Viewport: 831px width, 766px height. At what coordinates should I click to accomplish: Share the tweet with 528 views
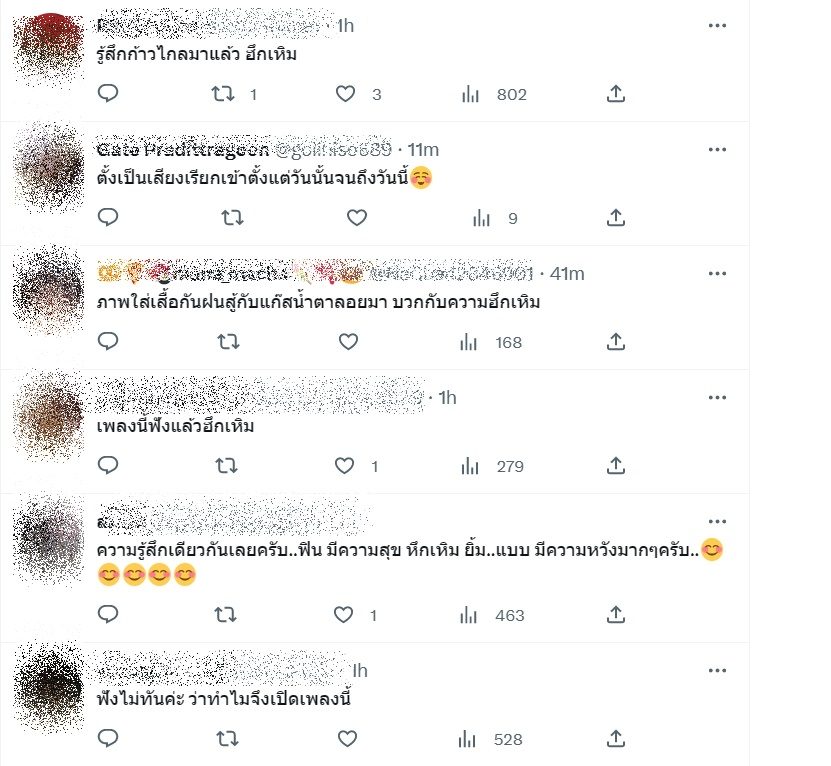[615, 738]
